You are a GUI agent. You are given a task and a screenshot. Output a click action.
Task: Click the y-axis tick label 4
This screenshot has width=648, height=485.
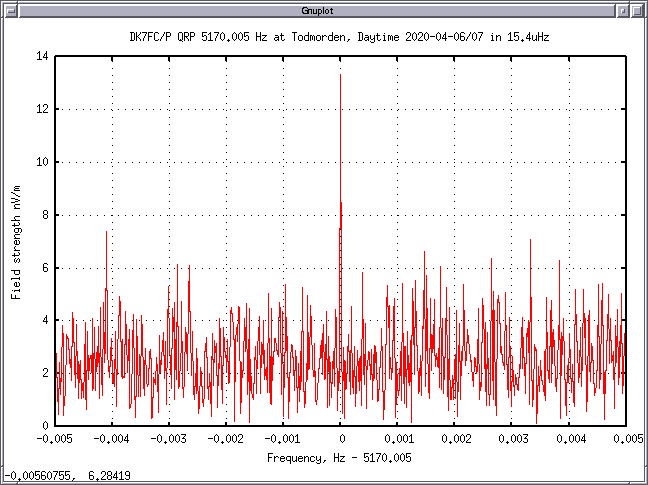point(45,320)
